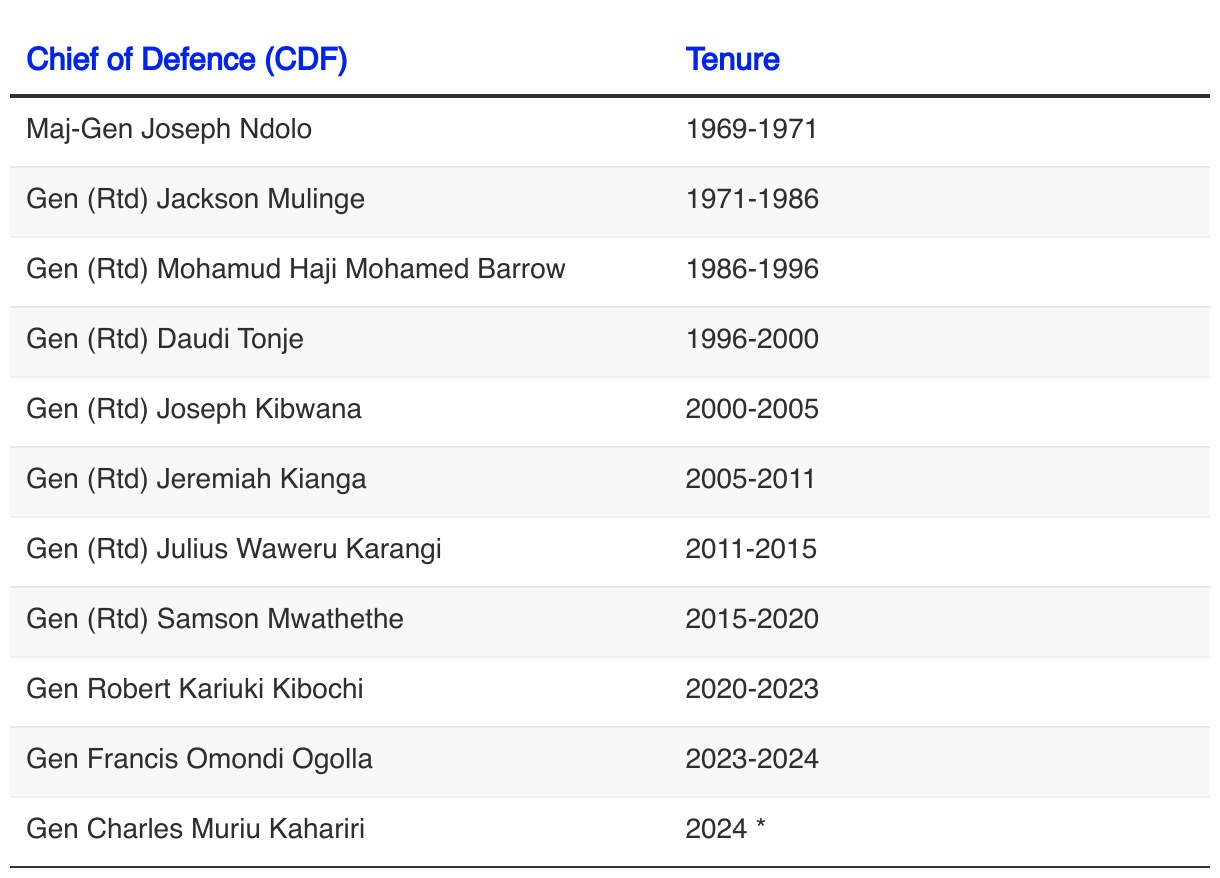1220x878 pixels.
Task: Click the Gen (Rtd) Jeremiah Kianga cell
Action: pyautogui.click(x=196, y=479)
